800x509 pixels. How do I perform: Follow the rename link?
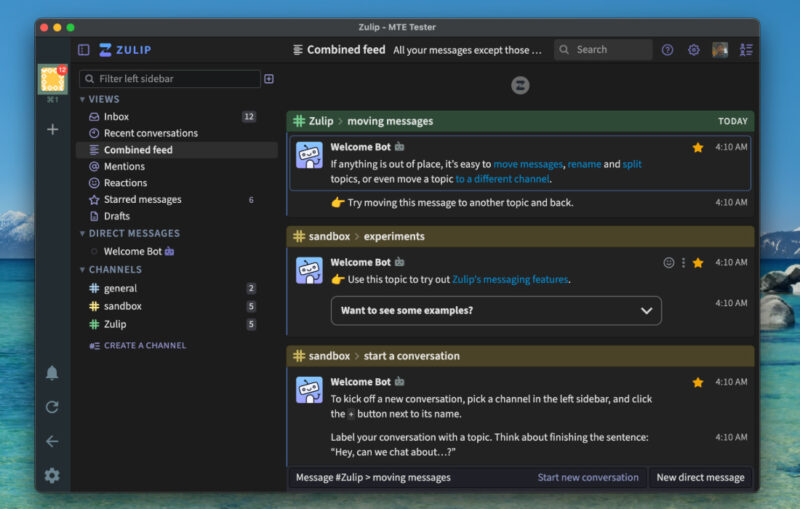tap(584, 164)
